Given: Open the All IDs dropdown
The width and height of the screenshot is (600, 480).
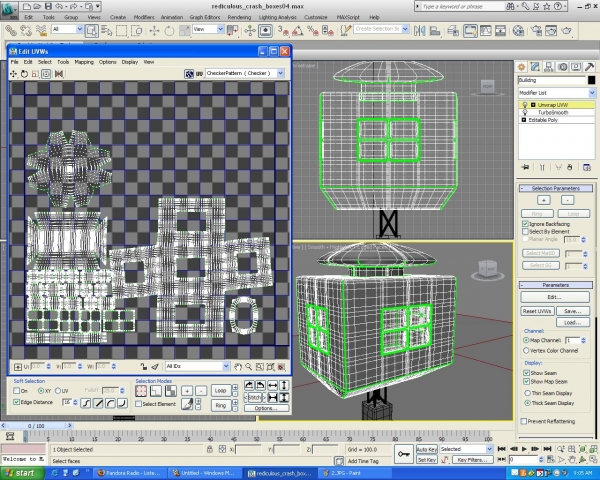Looking at the screenshot, I should click(197, 366).
